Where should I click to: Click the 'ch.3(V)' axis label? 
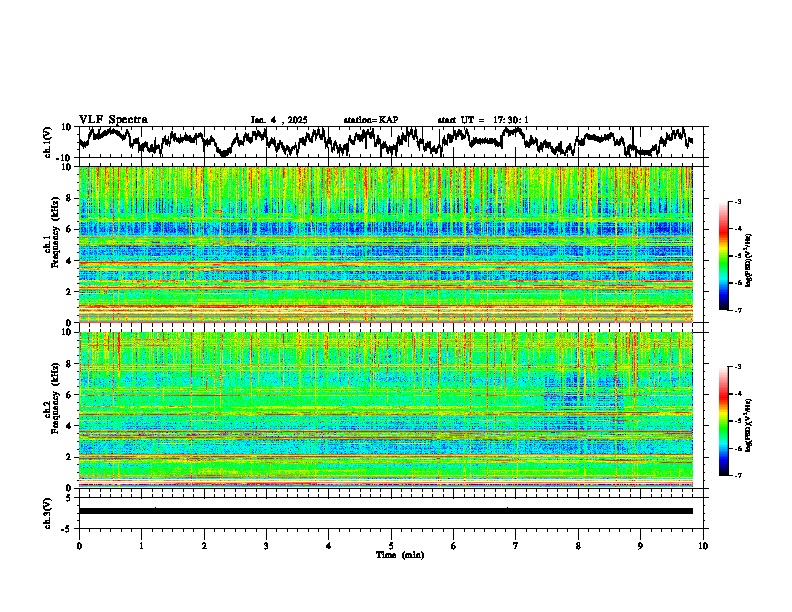click(48, 513)
